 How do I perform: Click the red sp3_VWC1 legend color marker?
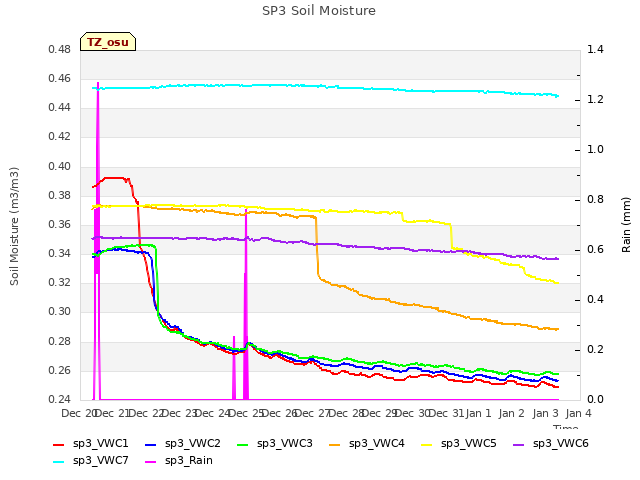pyautogui.click(x=59, y=444)
